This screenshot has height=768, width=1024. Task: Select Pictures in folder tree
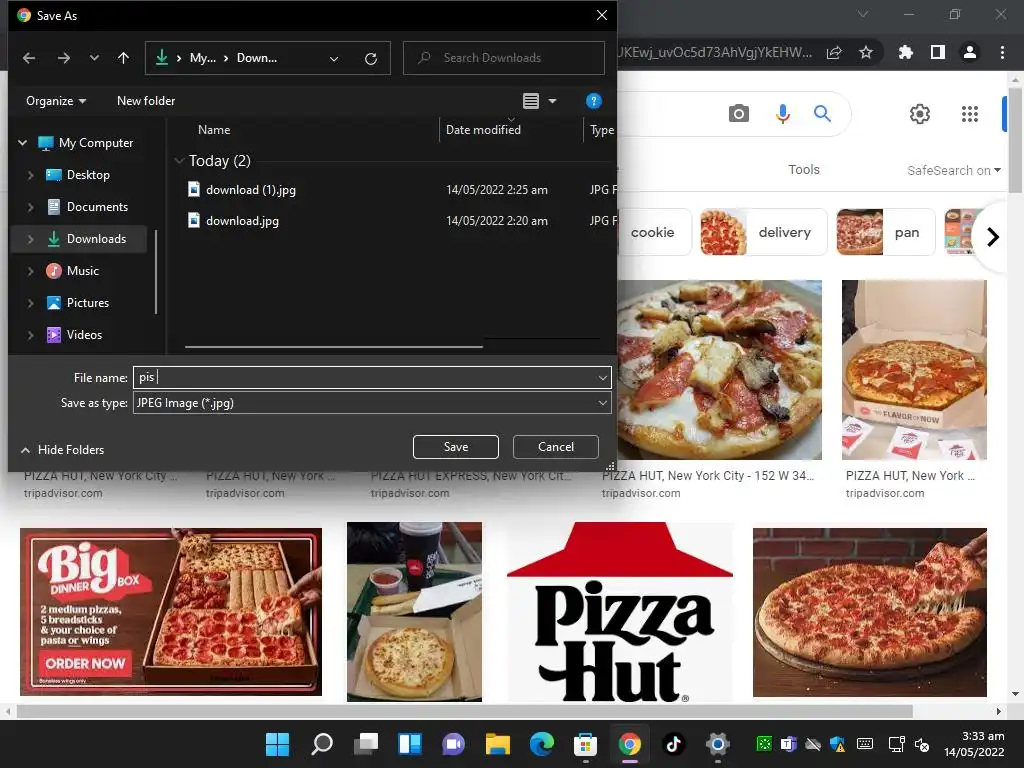click(88, 303)
